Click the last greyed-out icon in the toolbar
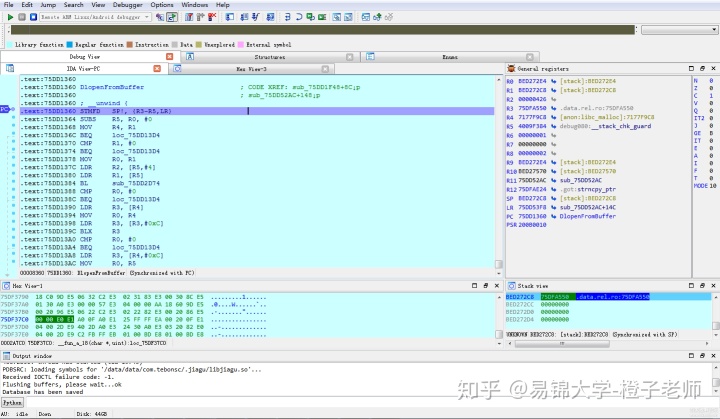The width and height of the screenshot is (720, 419). point(389,17)
